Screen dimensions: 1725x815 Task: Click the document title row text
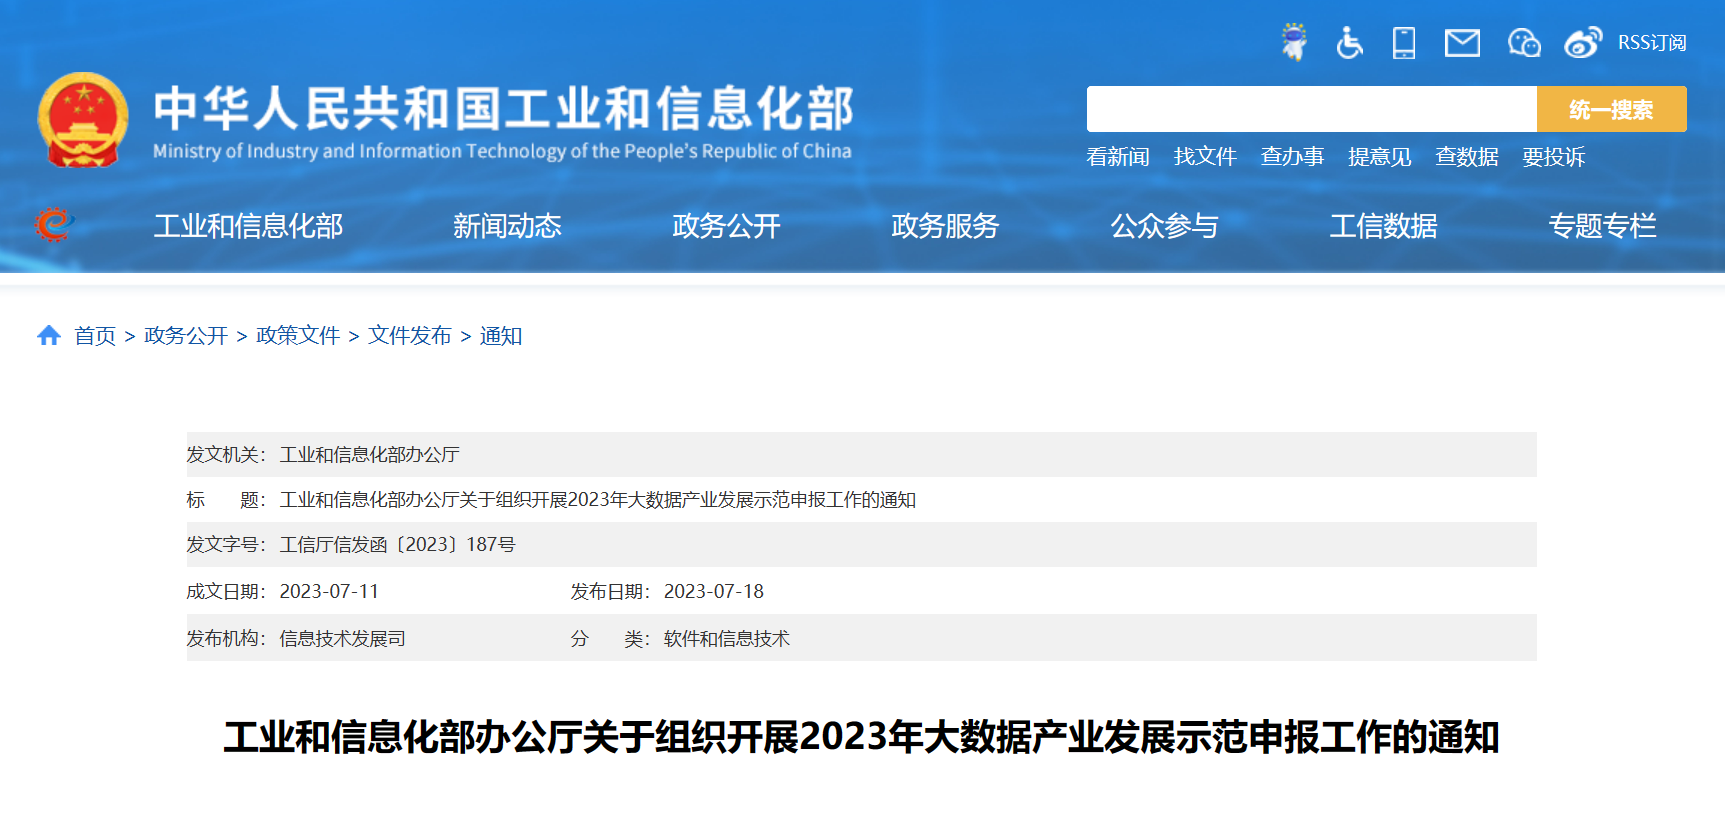pyautogui.click(x=597, y=500)
